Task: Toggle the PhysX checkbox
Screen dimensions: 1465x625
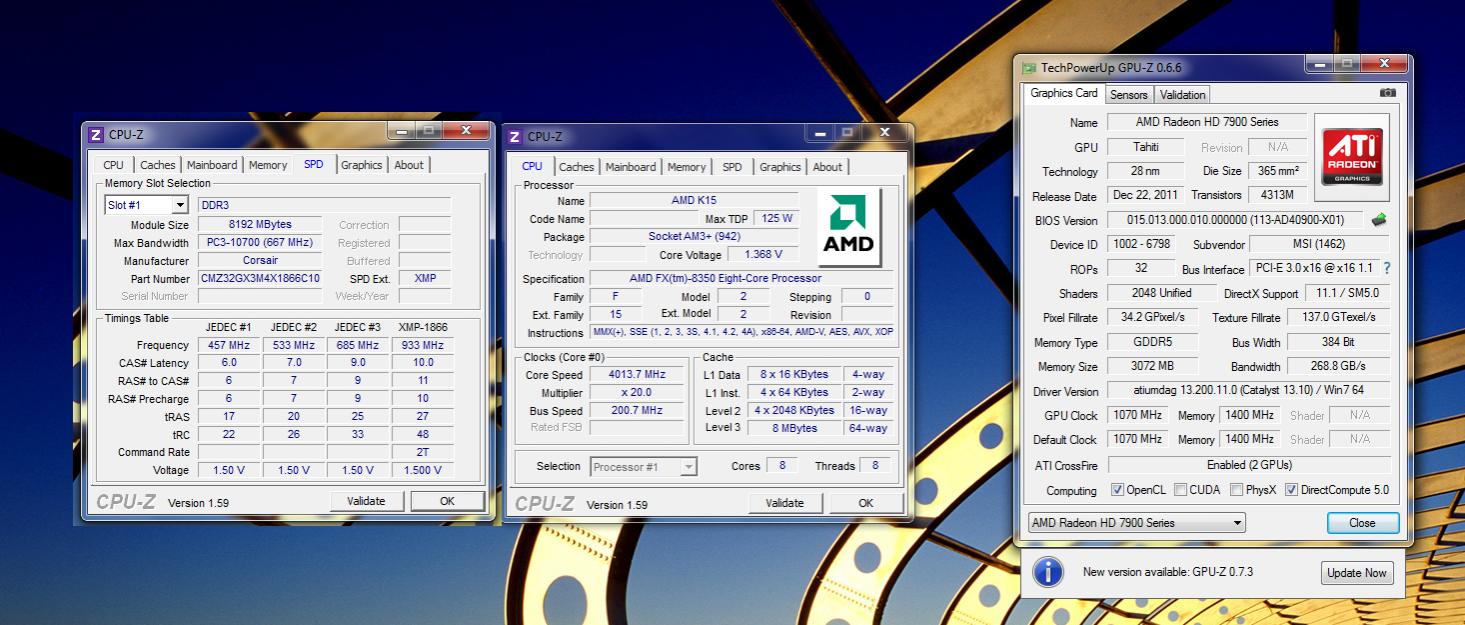Action: click(x=1237, y=490)
